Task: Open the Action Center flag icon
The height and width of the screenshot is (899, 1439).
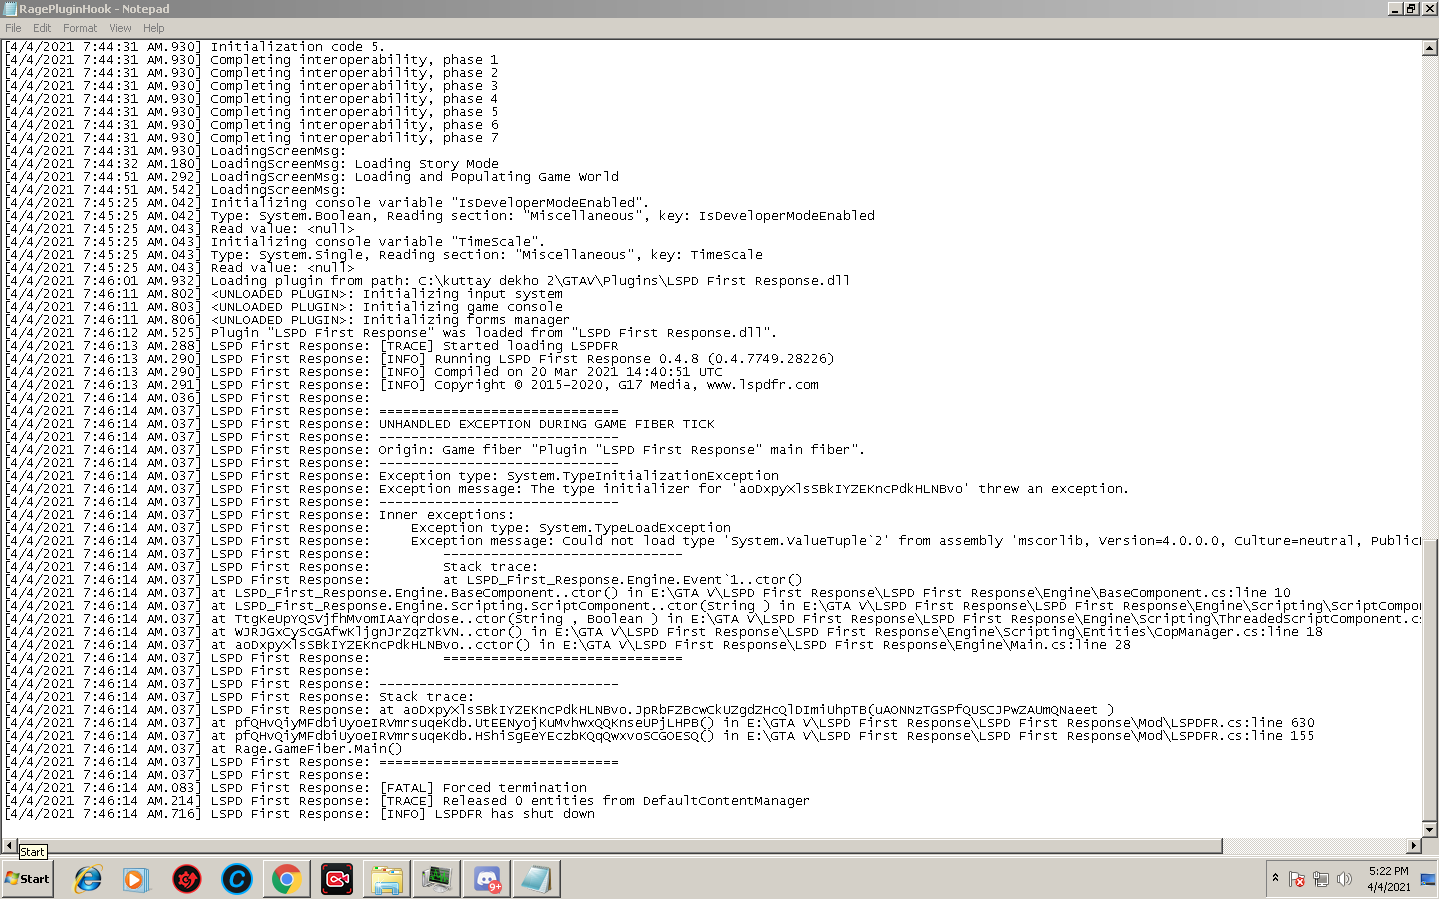Action: point(1297,879)
